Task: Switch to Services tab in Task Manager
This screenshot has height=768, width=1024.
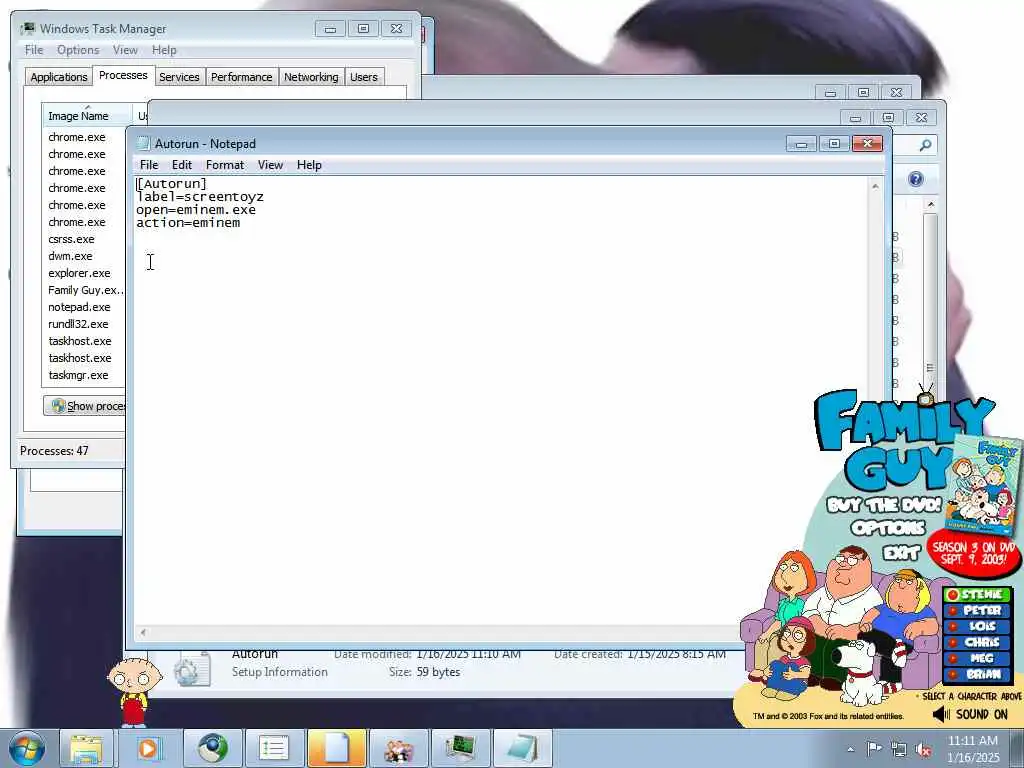Action: click(179, 77)
